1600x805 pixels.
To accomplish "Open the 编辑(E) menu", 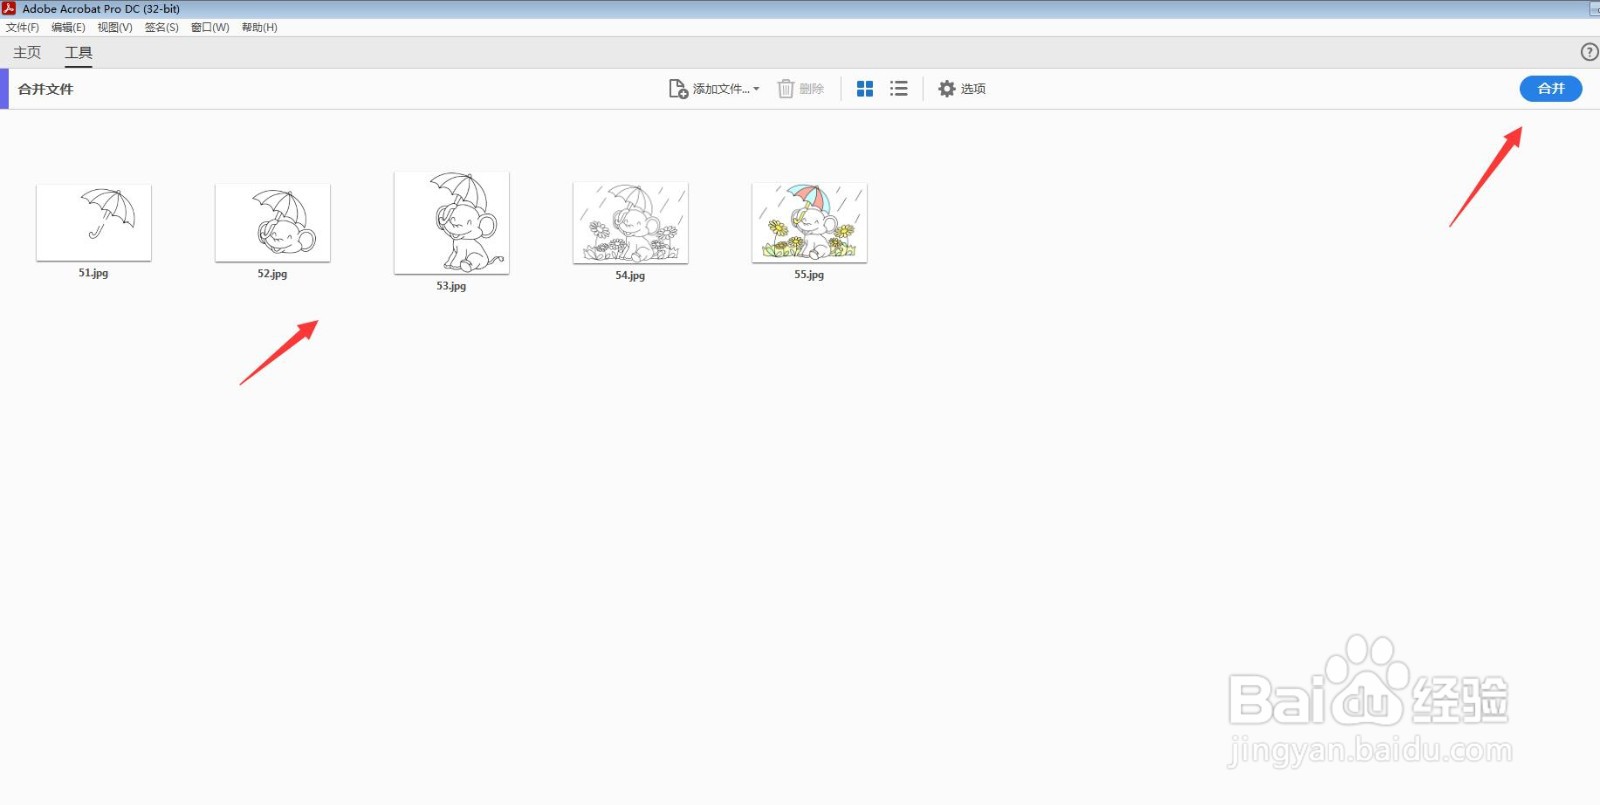I will (x=68, y=27).
